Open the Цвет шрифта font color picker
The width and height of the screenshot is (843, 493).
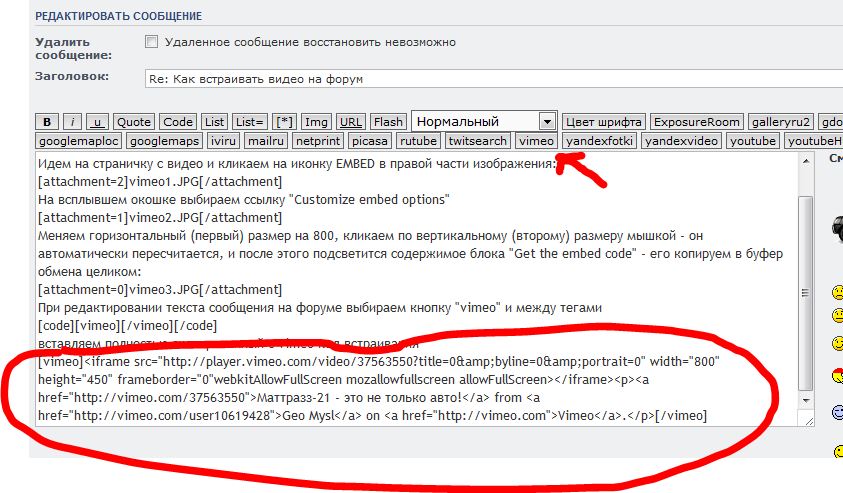603,122
